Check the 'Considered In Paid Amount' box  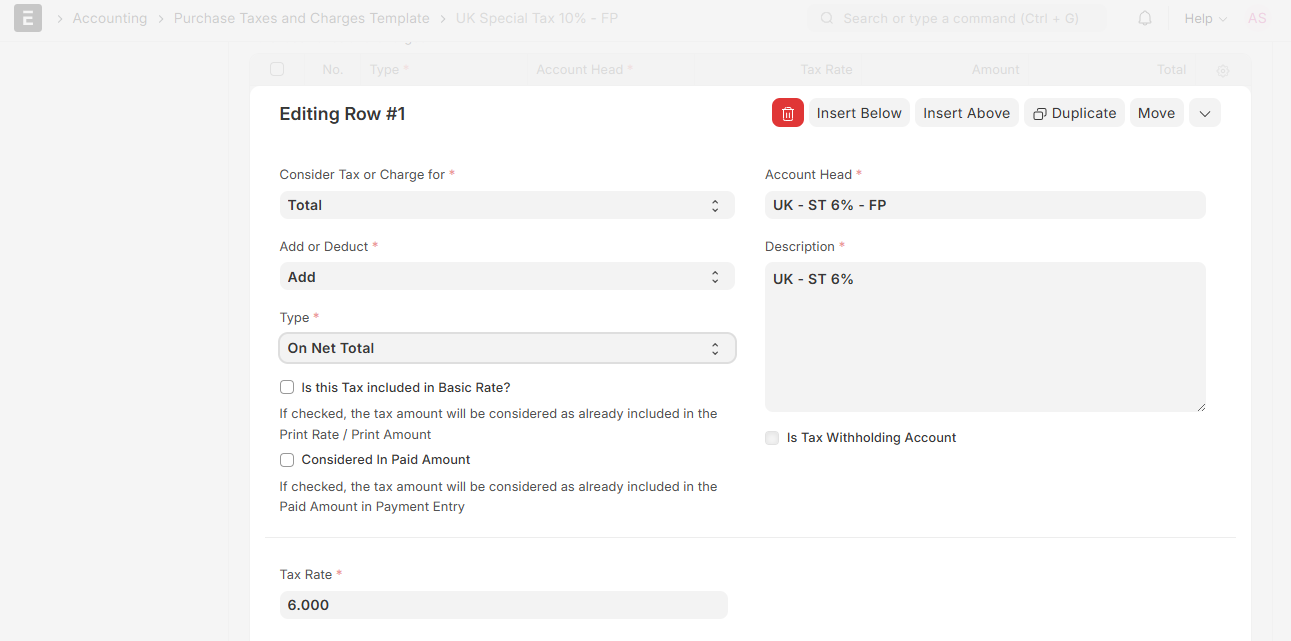[x=287, y=460]
